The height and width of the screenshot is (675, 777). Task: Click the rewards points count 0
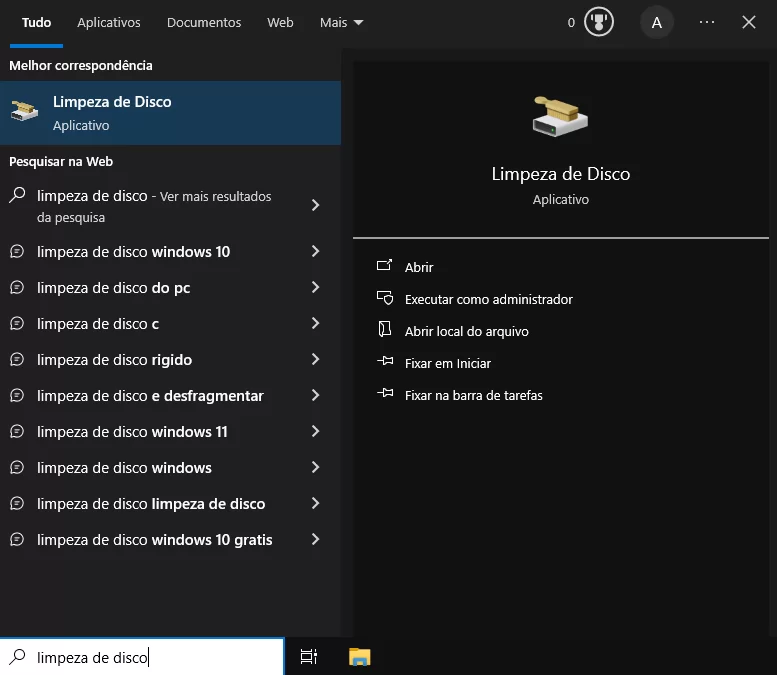(x=571, y=23)
